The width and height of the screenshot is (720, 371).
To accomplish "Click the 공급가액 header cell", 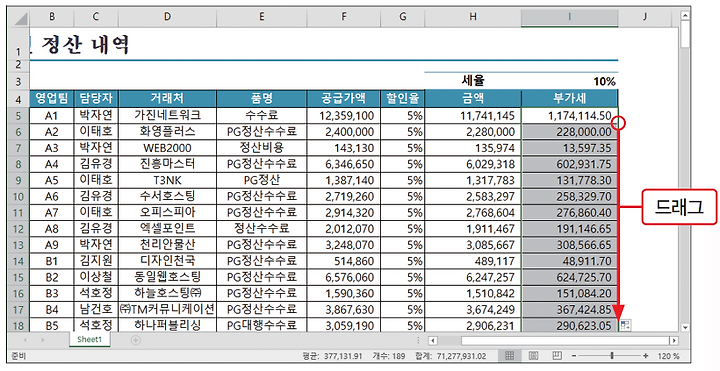I will coord(344,98).
